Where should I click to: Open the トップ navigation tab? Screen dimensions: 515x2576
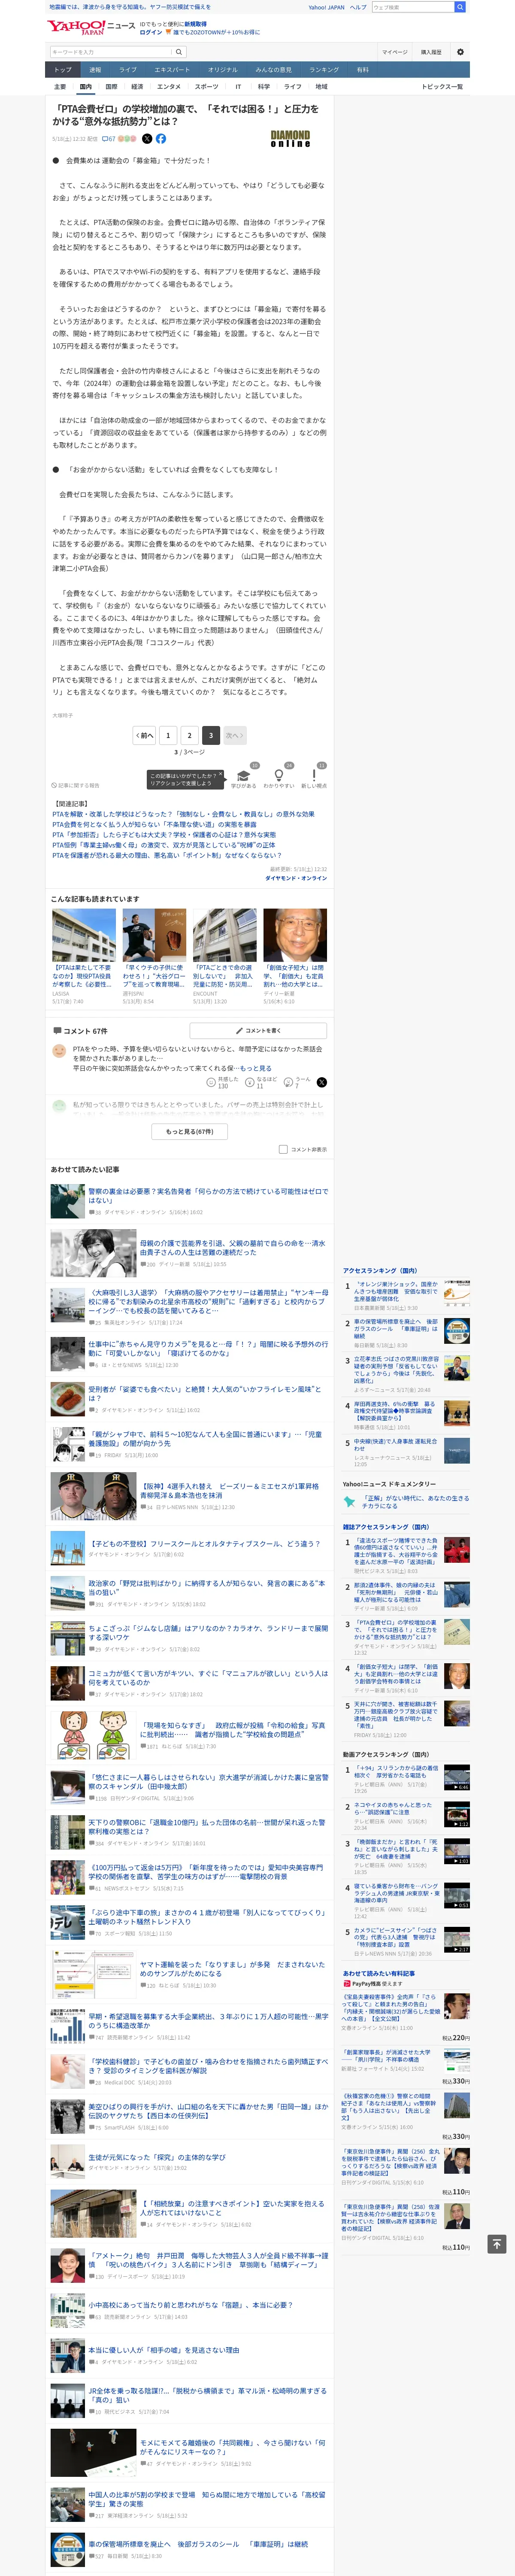click(x=63, y=70)
